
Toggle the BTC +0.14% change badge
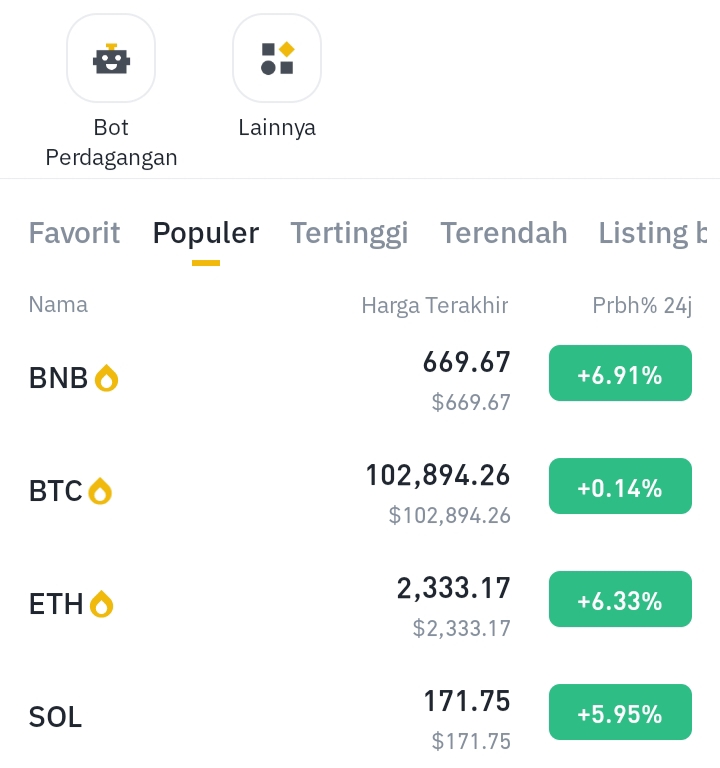point(620,486)
